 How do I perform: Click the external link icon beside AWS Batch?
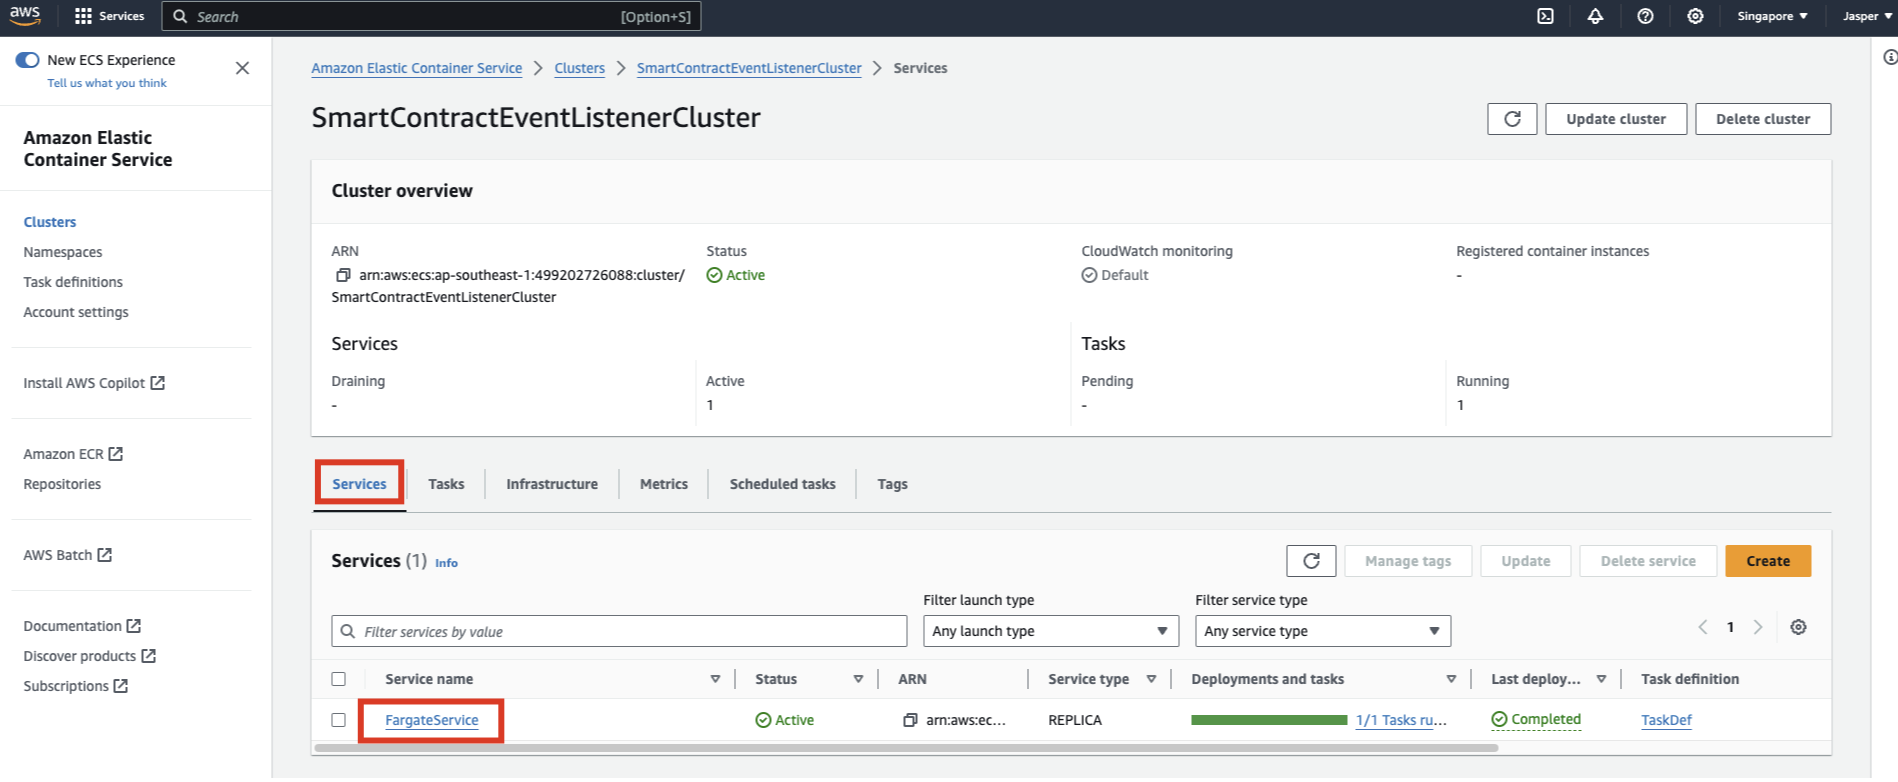coord(104,555)
